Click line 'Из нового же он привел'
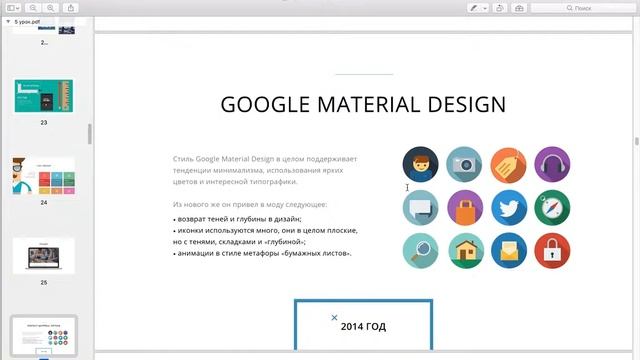Image resolution: width=640 pixels, height=360 pixels. pos(250,204)
